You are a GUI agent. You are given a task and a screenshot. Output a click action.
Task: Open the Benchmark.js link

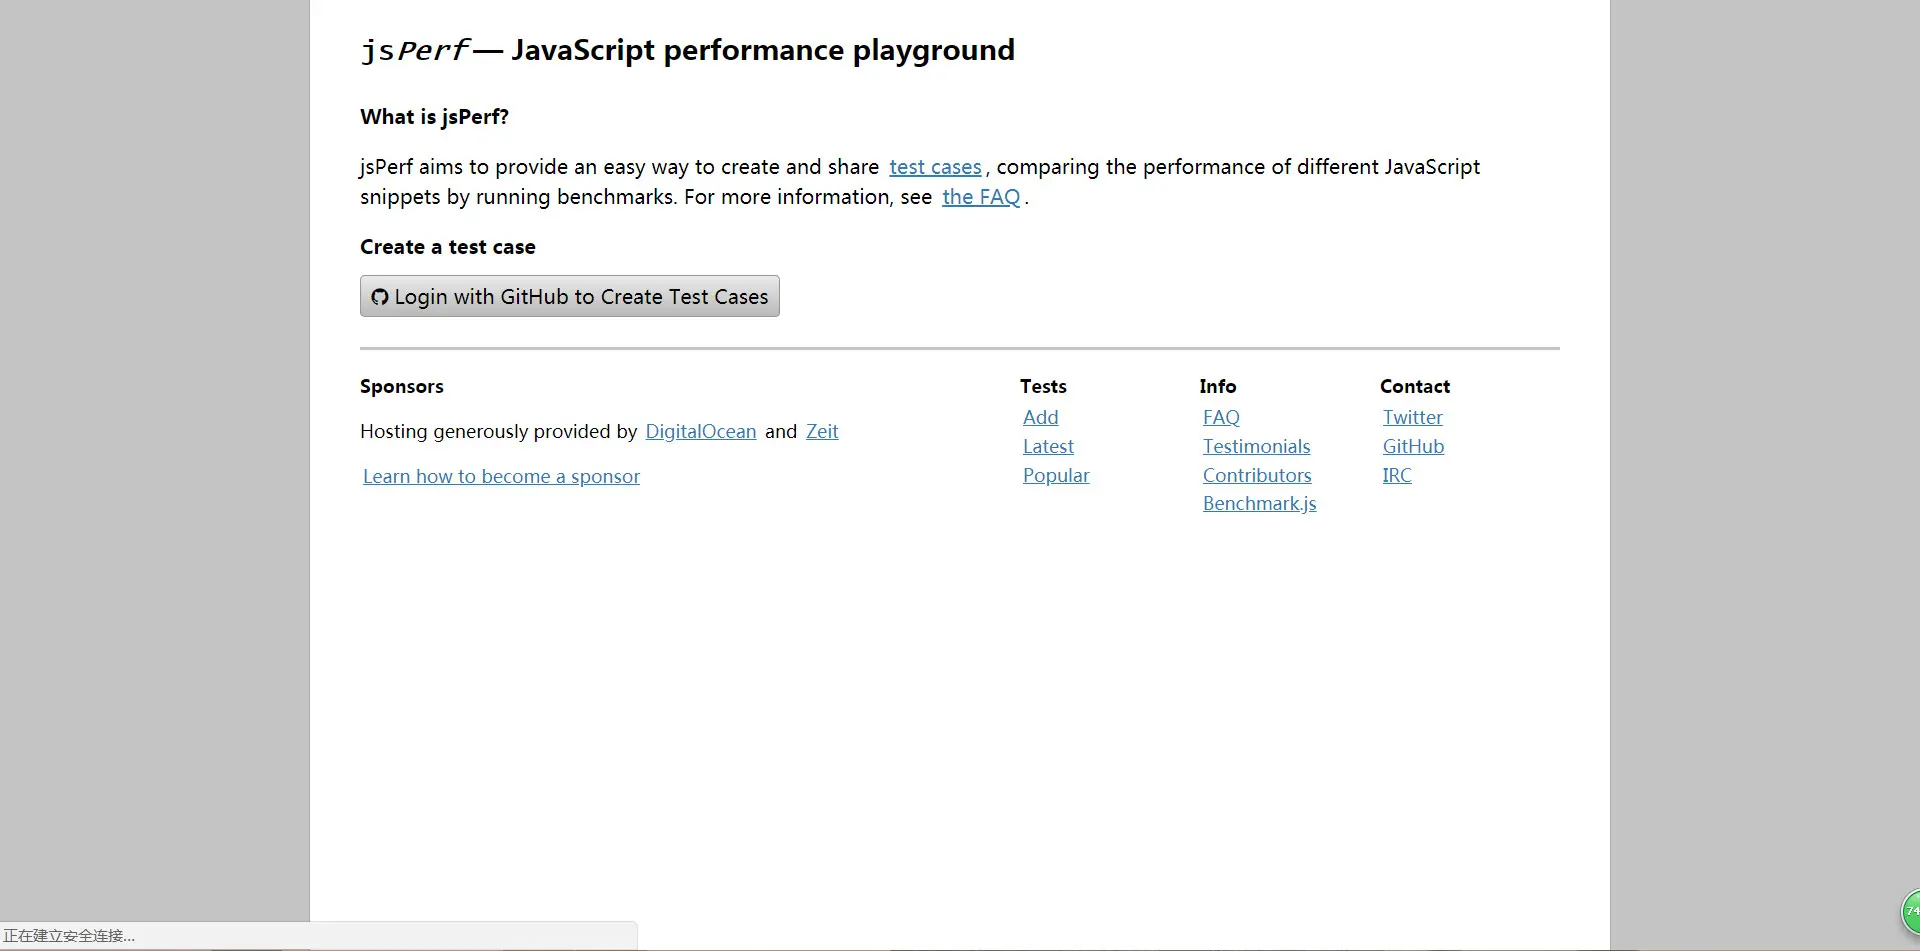point(1259,503)
